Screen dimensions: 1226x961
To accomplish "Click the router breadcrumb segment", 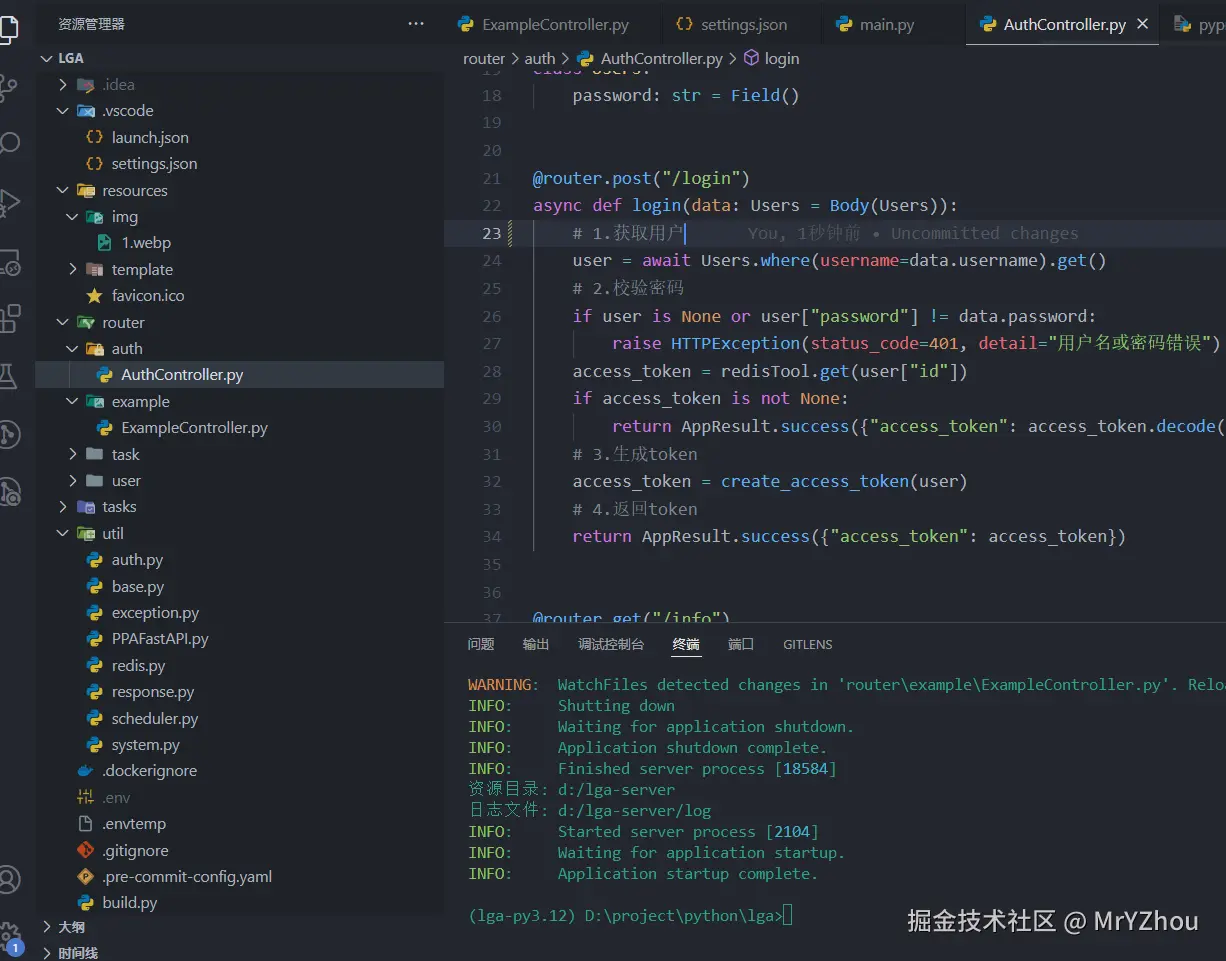I will click(484, 58).
